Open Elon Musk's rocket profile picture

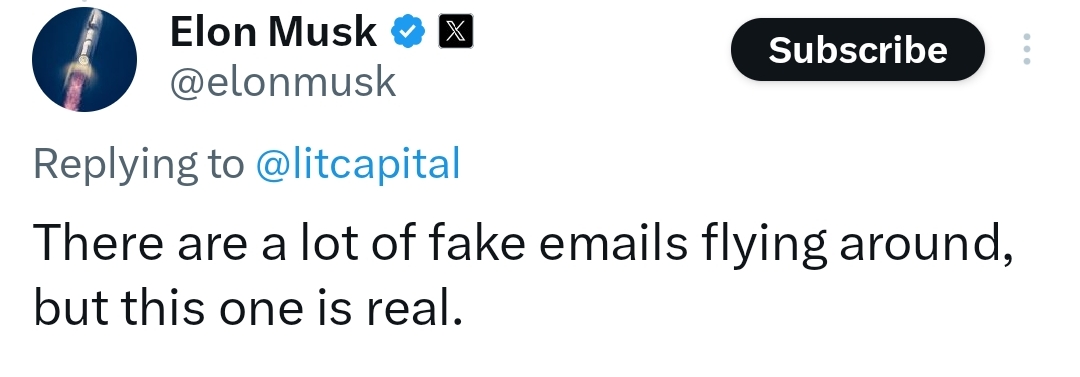click(x=85, y=59)
